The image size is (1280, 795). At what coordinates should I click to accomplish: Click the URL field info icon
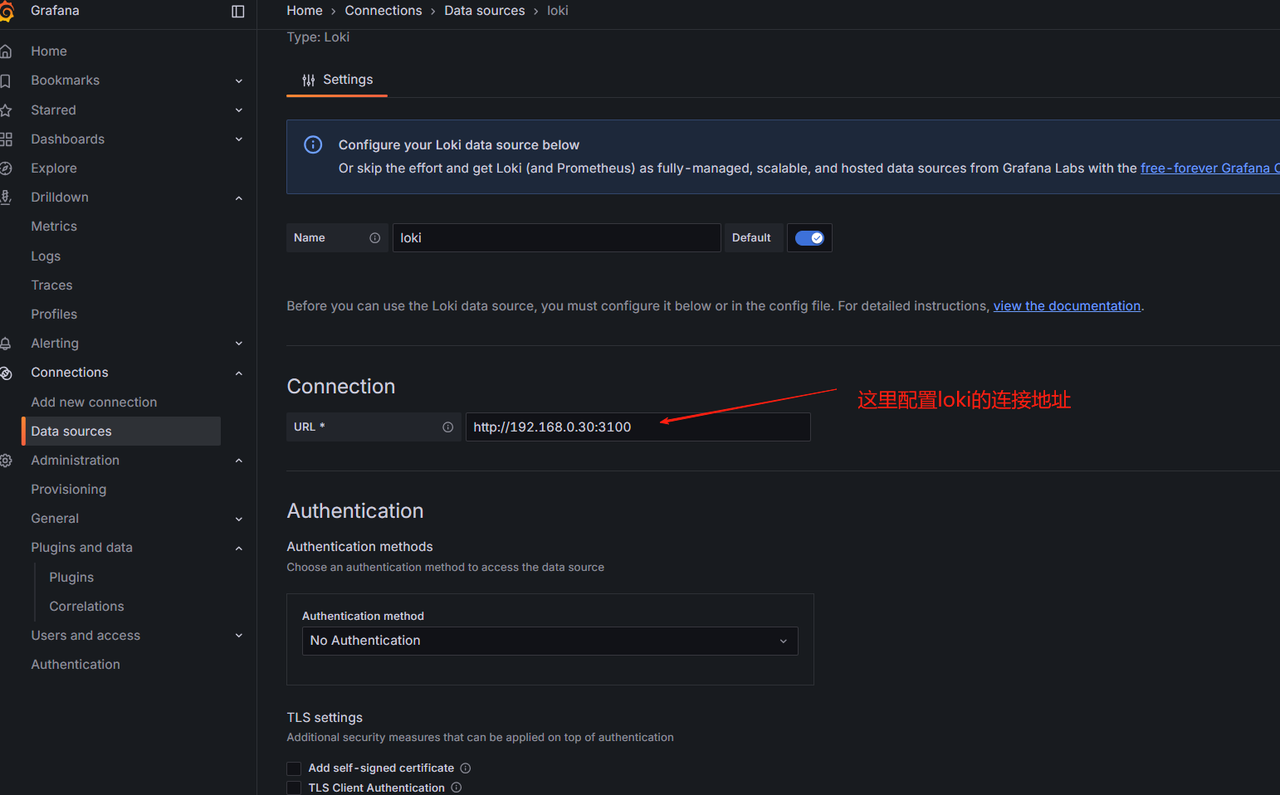448,427
